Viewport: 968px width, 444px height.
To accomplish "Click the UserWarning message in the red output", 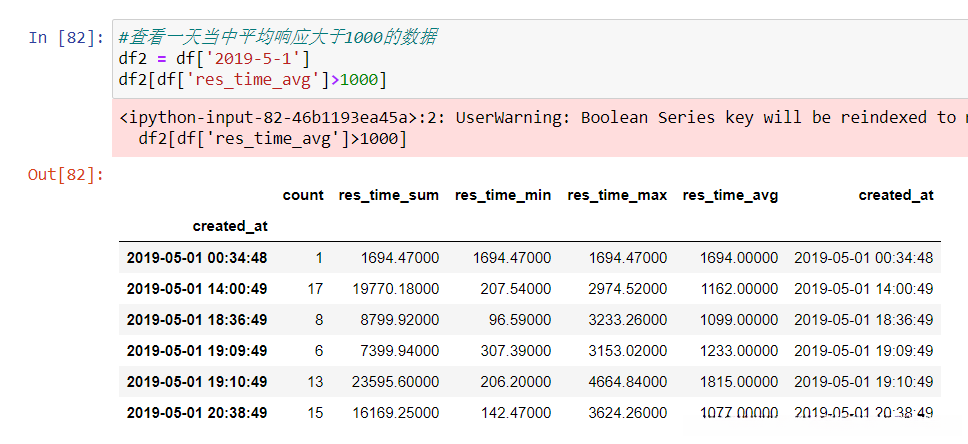I will pos(540,118).
